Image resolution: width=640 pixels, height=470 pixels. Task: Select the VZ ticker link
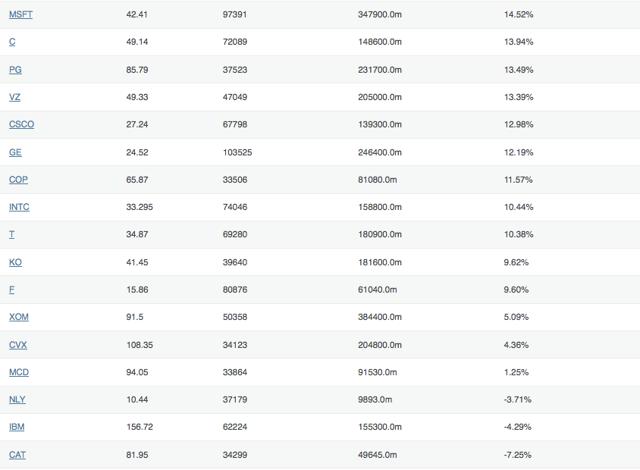[x=15, y=97]
